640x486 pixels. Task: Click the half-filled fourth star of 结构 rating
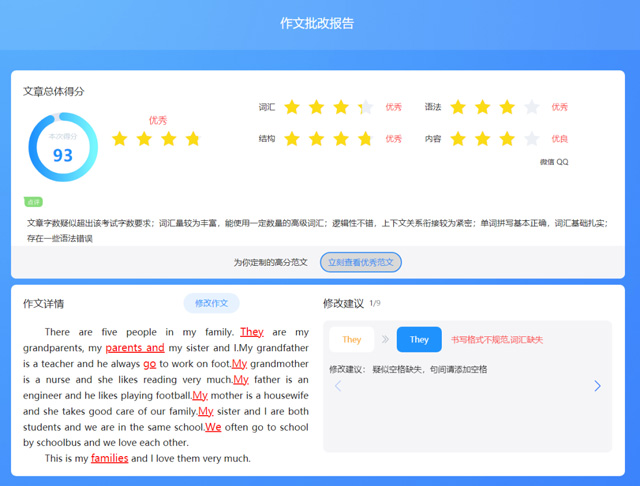pyautogui.click(x=365, y=139)
